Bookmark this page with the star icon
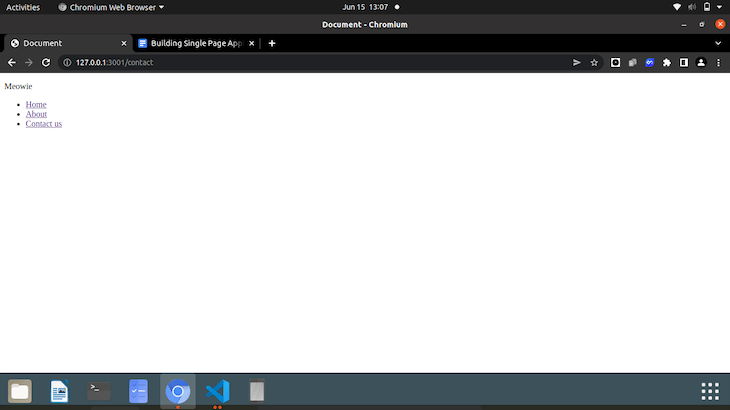The height and width of the screenshot is (410, 730). coord(594,62)
